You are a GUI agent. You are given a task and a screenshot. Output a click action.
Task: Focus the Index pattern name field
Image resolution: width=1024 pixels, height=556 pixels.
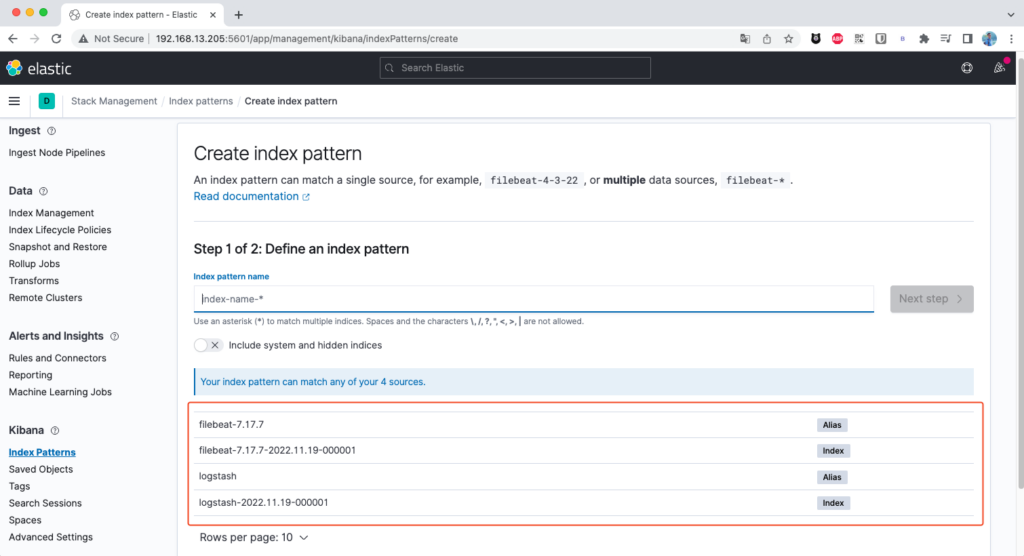point(534,299)
